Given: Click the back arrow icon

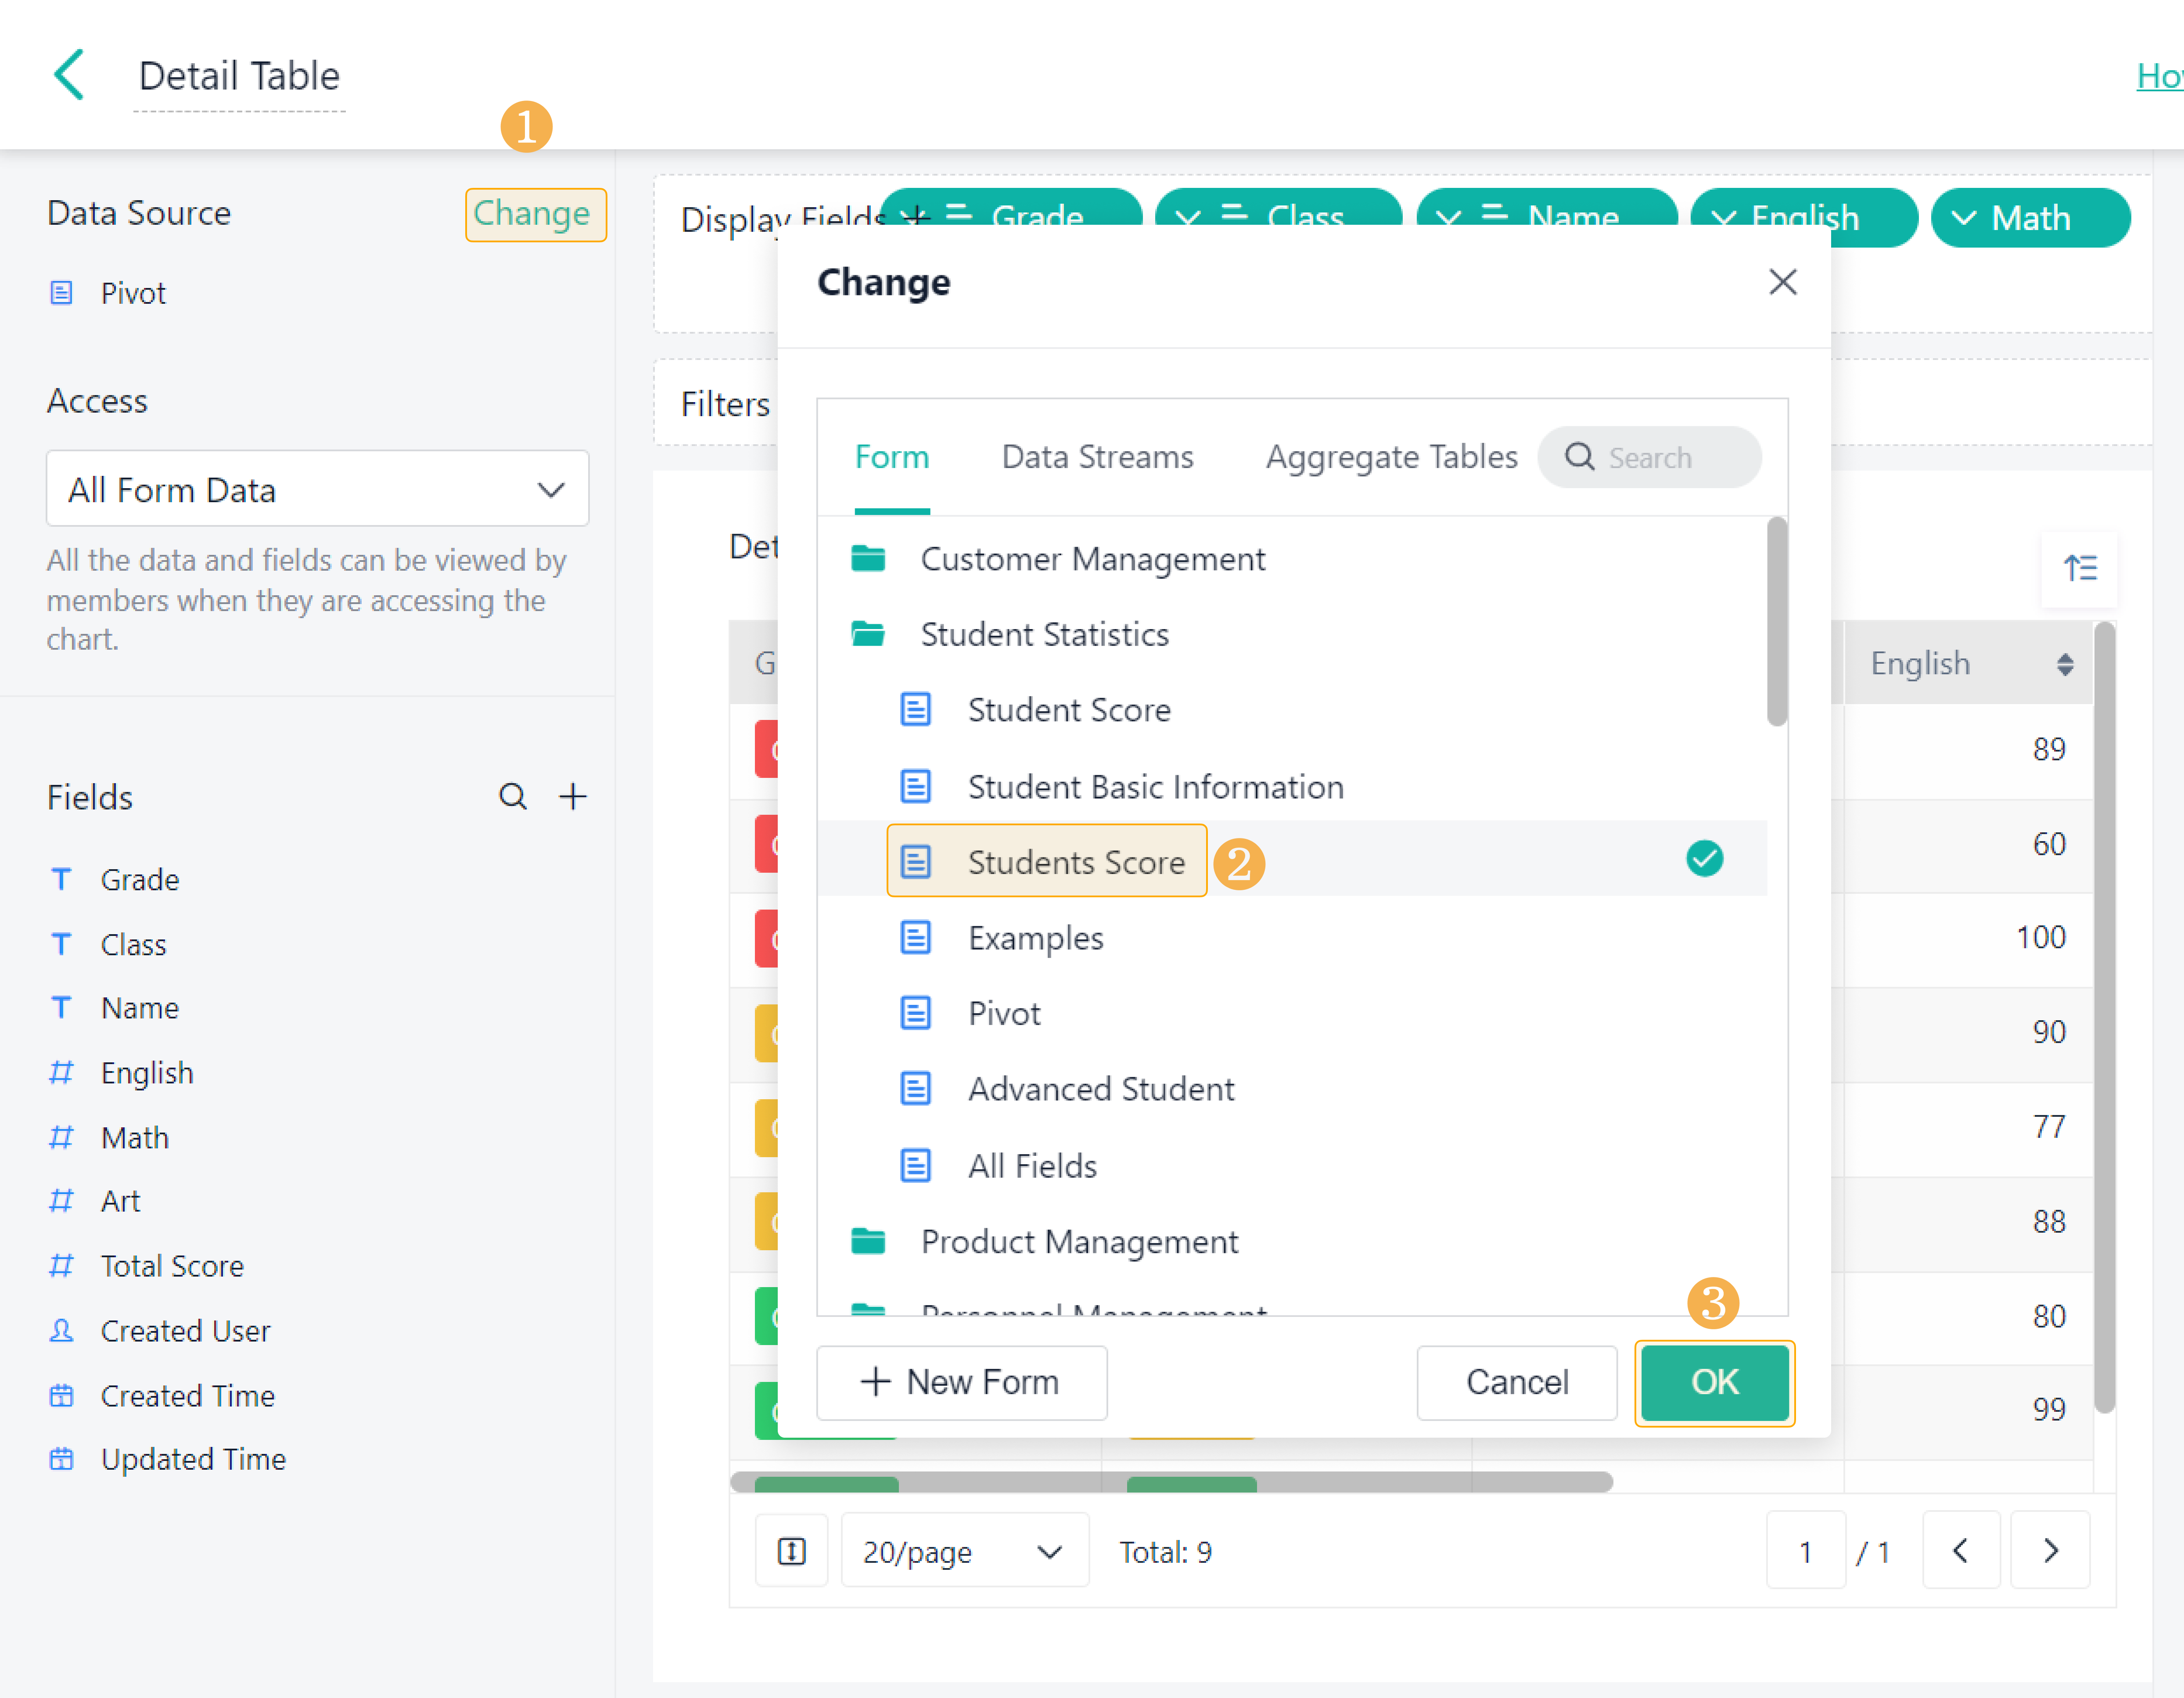Looking at the screenshot, I should tap(68, 75).
